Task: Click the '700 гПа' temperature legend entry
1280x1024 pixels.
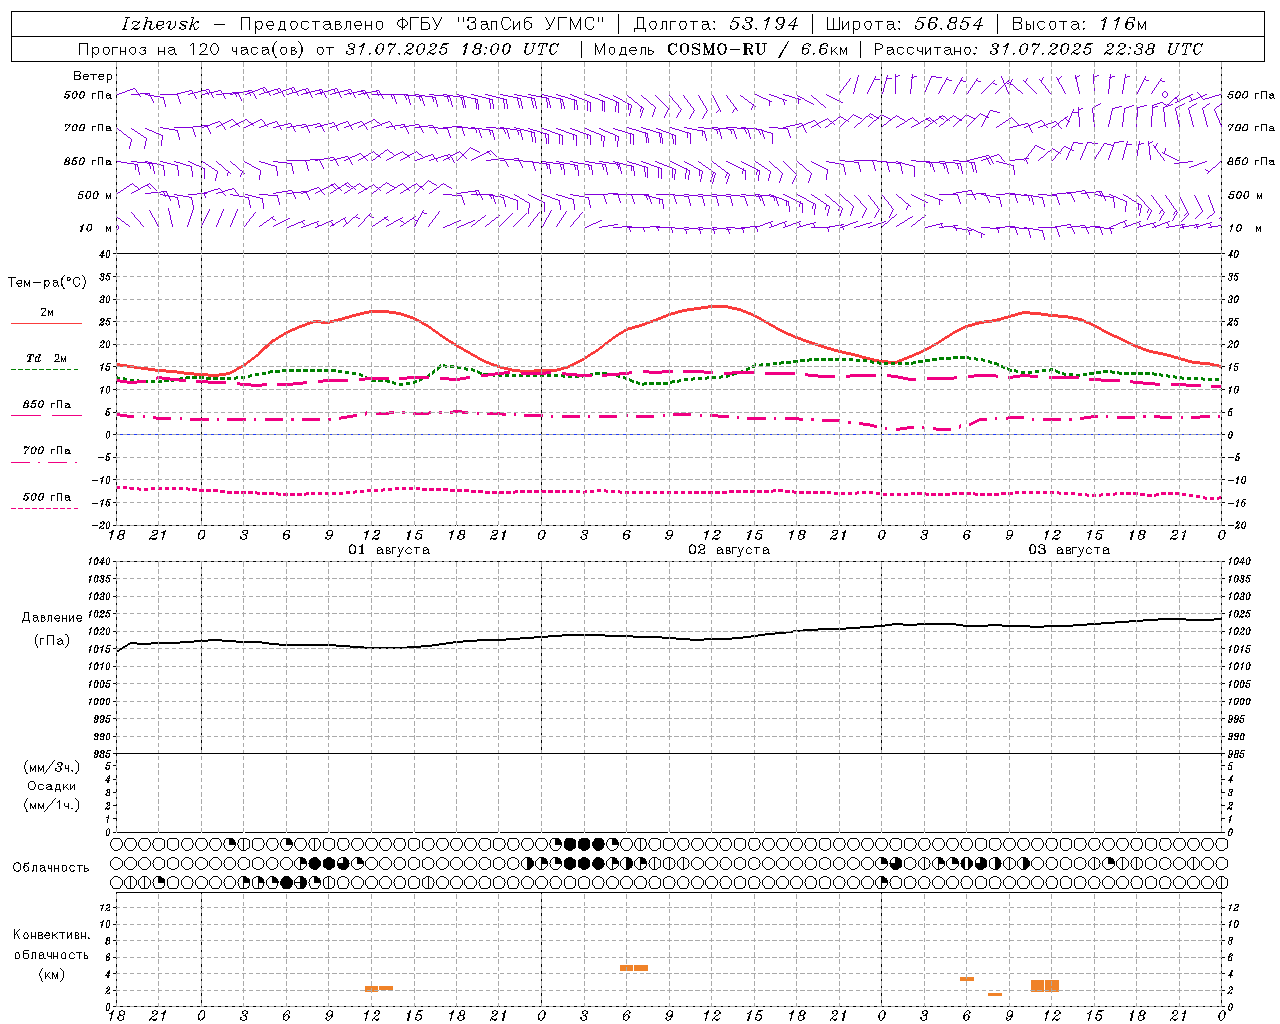Action: point(46,451)
